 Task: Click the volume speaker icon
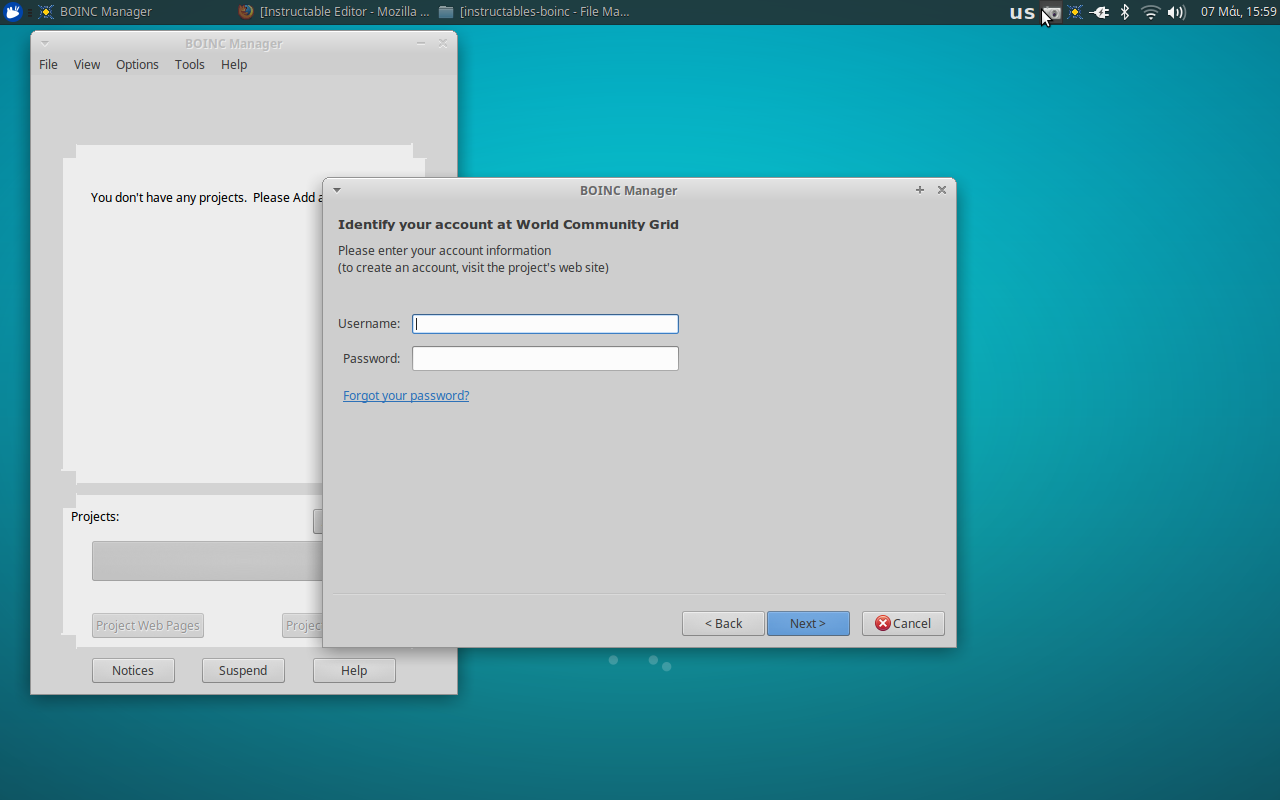(1176, 12)
